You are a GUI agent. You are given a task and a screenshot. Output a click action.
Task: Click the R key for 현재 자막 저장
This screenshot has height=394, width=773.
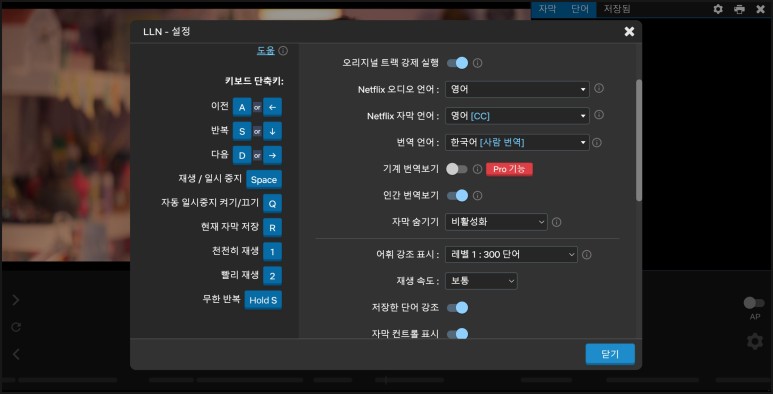pyautogui.click(x=273, y=227)
